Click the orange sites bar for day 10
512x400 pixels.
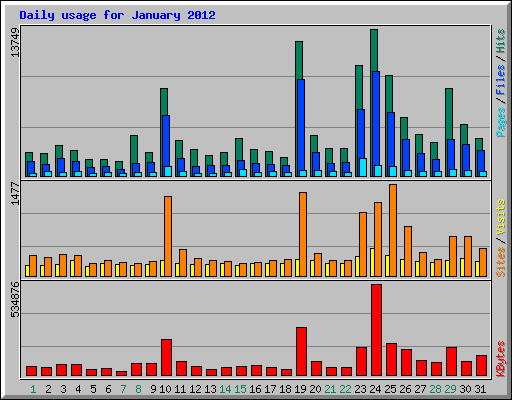[x=168, y=236]
